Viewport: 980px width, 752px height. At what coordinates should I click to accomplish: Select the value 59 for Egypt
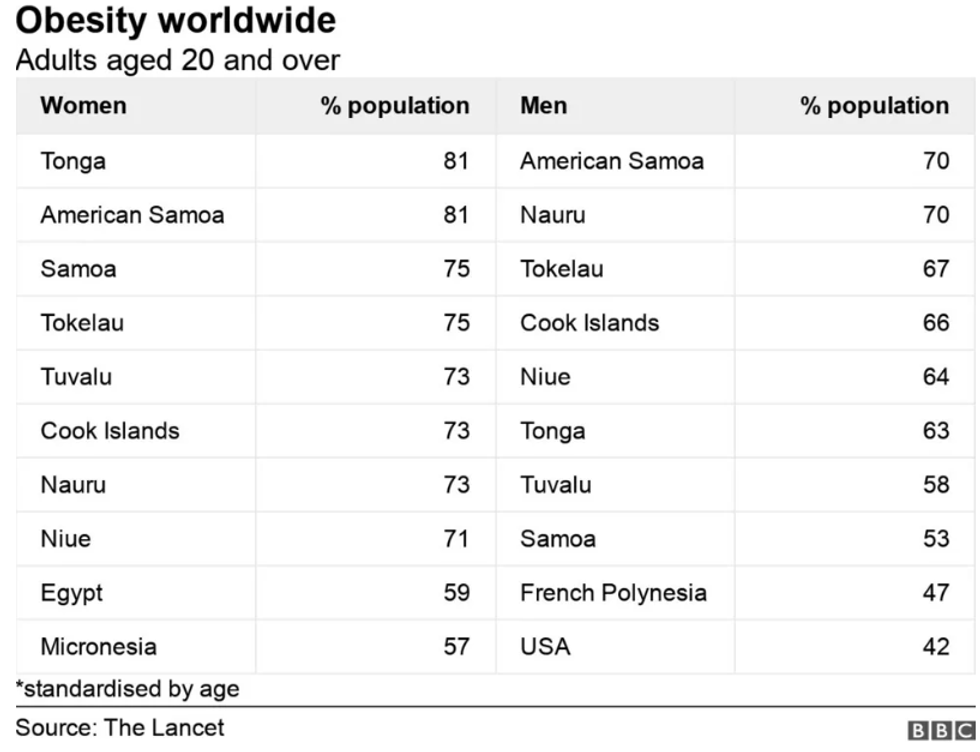(456, 593)
